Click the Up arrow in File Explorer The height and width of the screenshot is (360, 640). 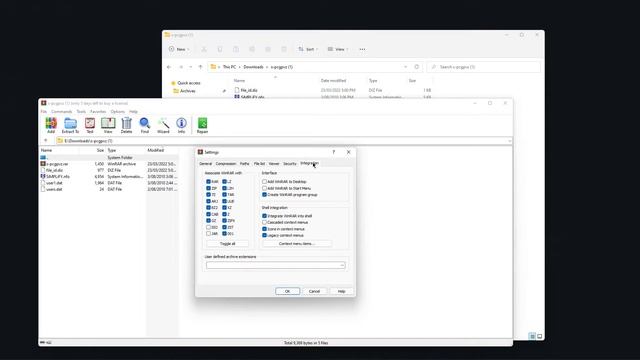point(200,67)
